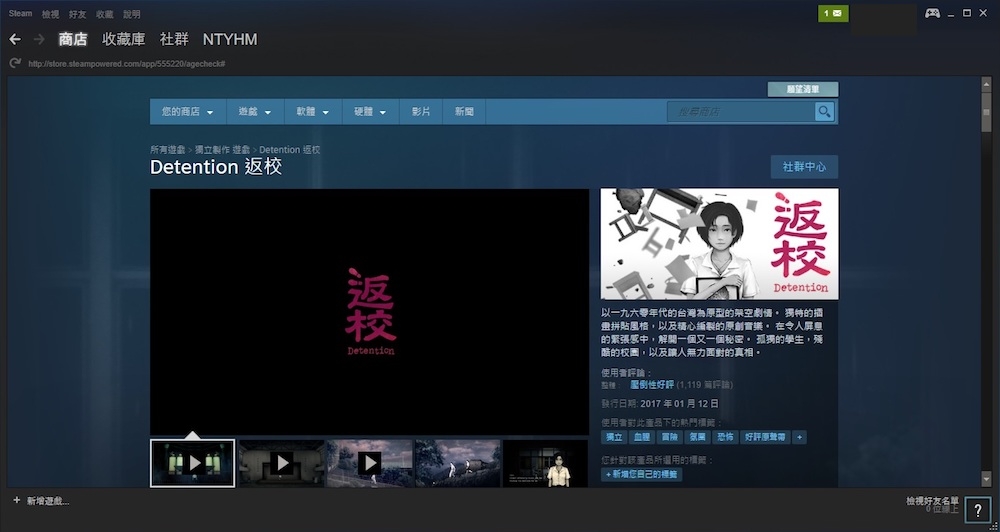Screen dimensions: 1000x532
Task: Play the third trailer thumbnail
Action: (369, 463)
